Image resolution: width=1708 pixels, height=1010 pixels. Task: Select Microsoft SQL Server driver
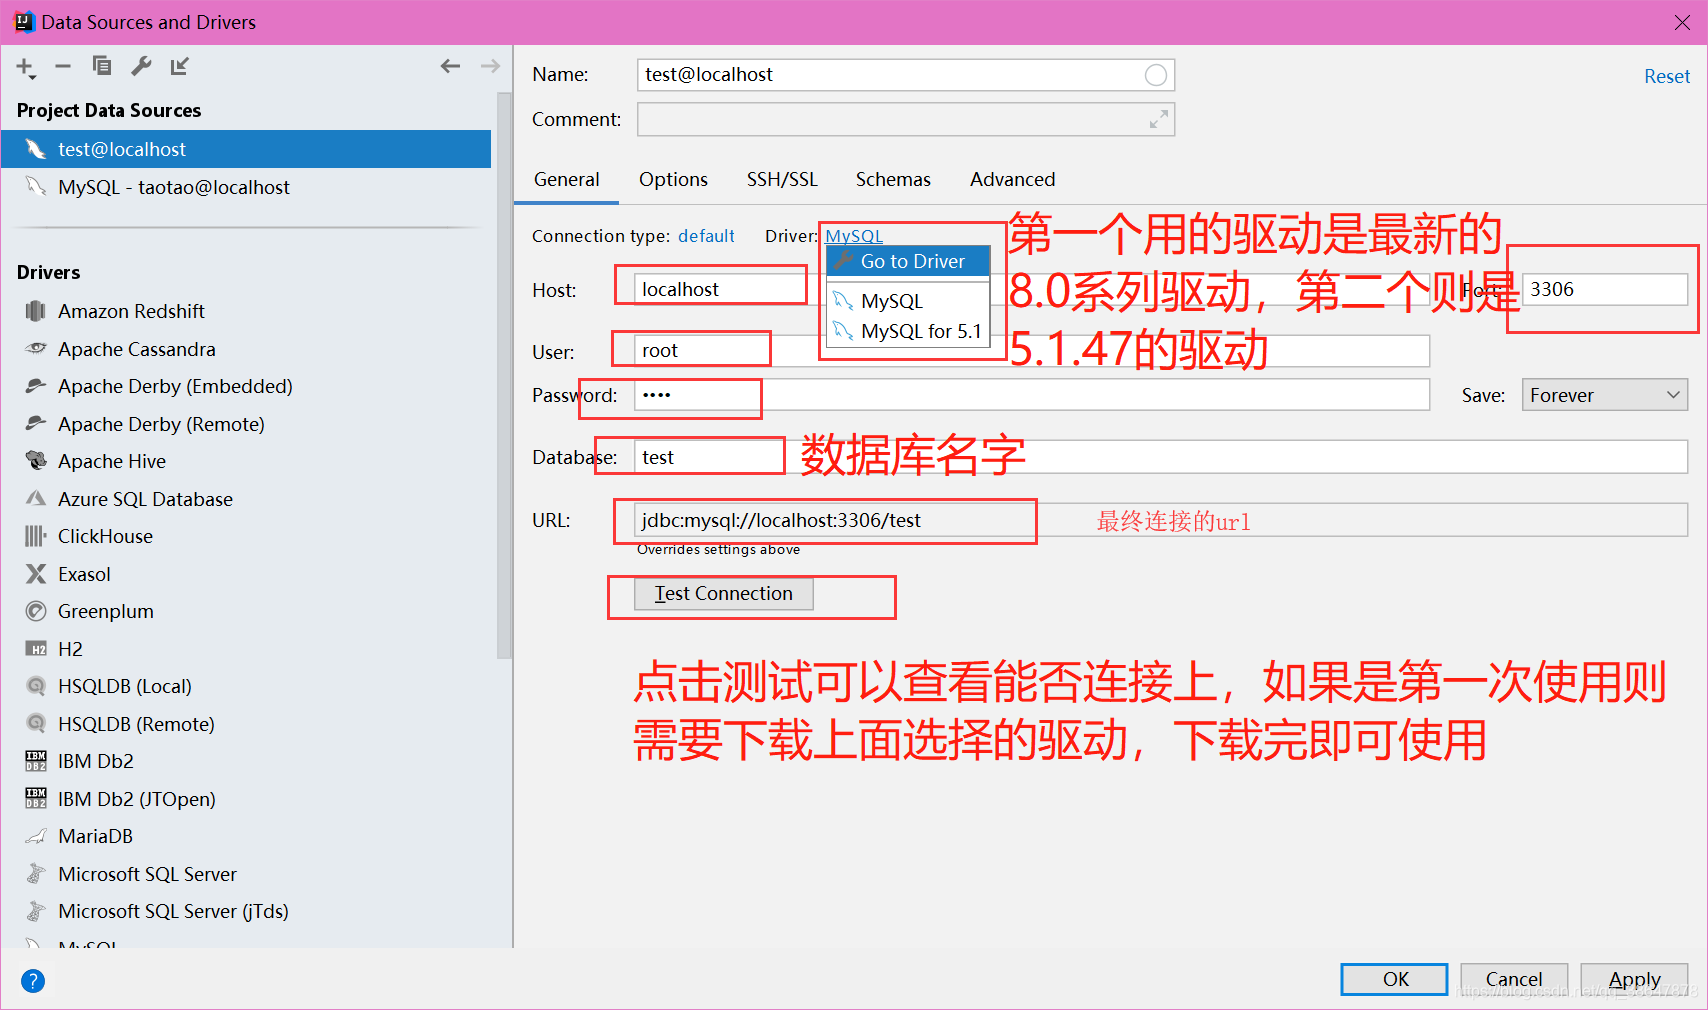click(246, 874)
